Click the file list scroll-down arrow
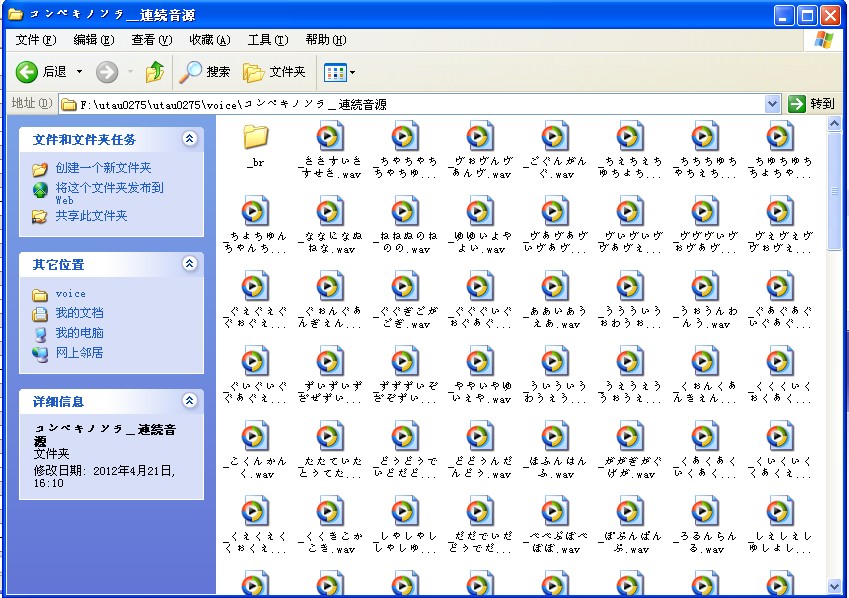 click(x=834, y=586)
